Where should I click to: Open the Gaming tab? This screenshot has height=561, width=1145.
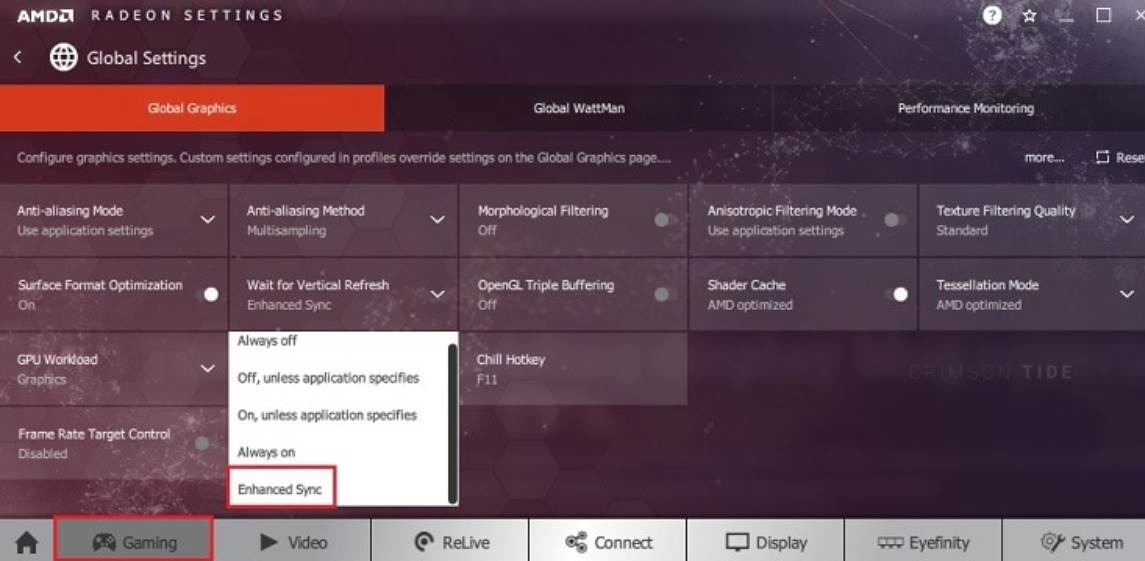coord(134,541)
